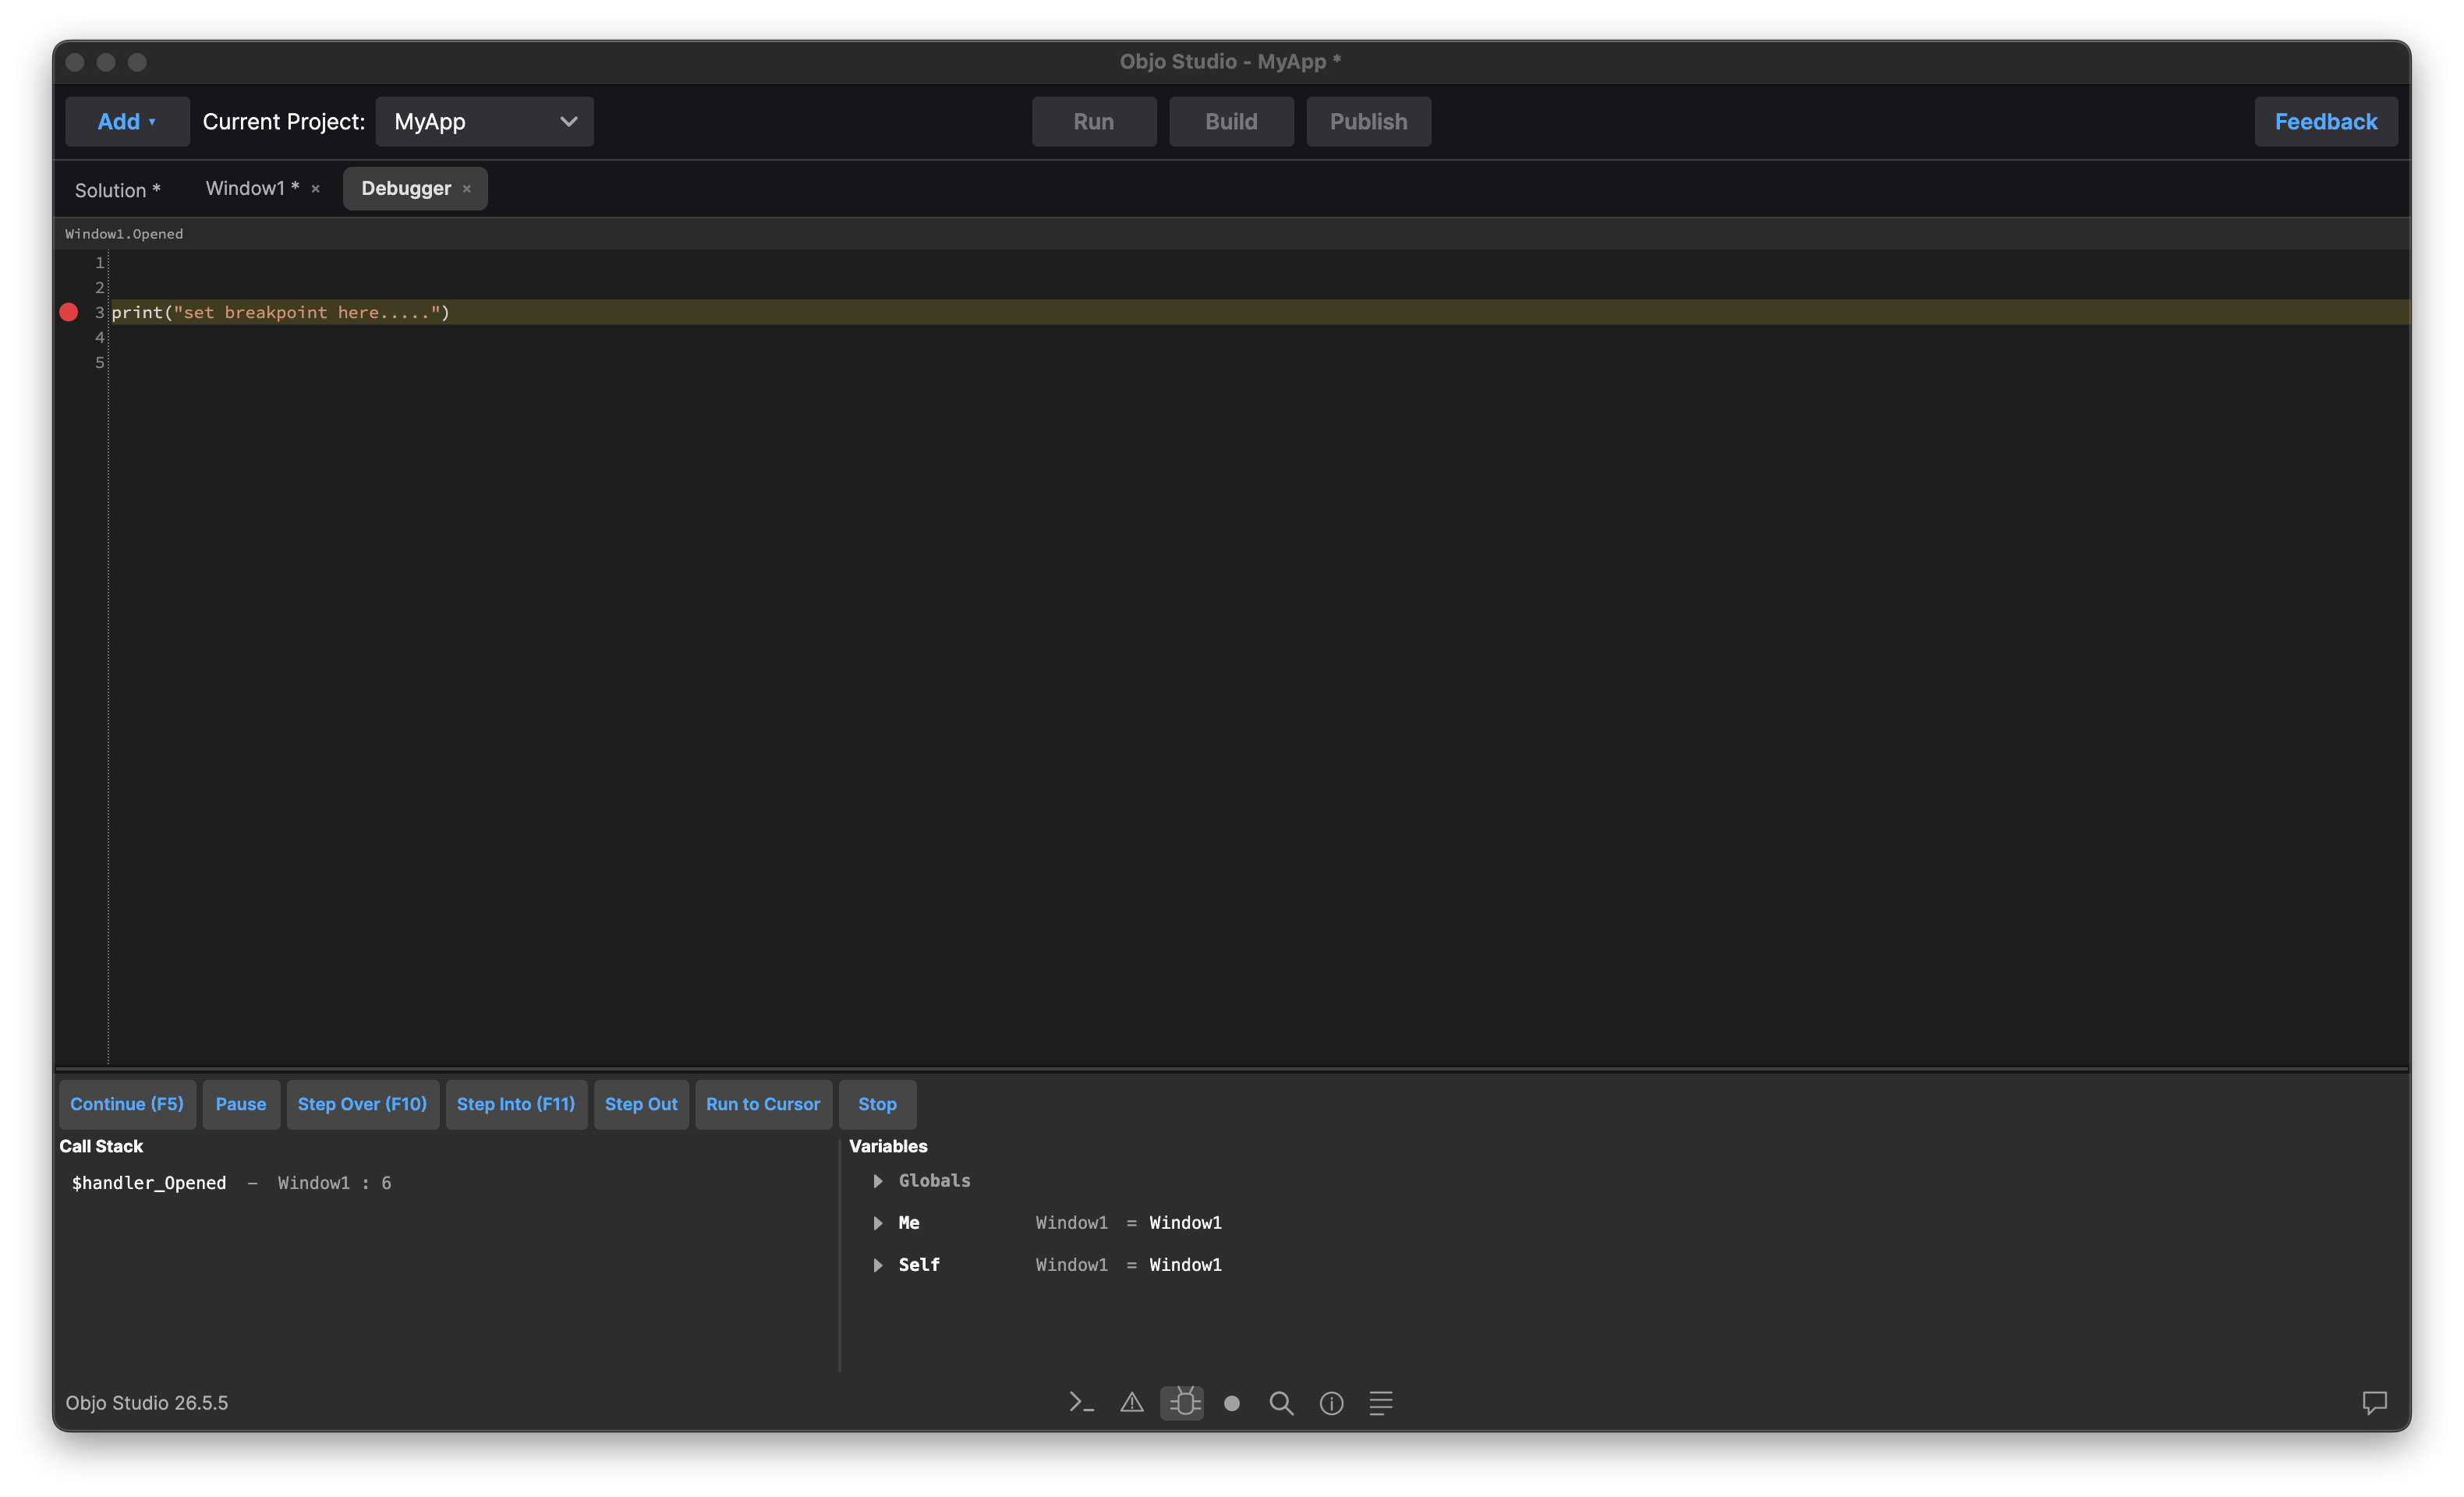Viewport: 2464px width, 1497px height.
Task: Close the Debugger tab
Action: [x=467, y=189]
